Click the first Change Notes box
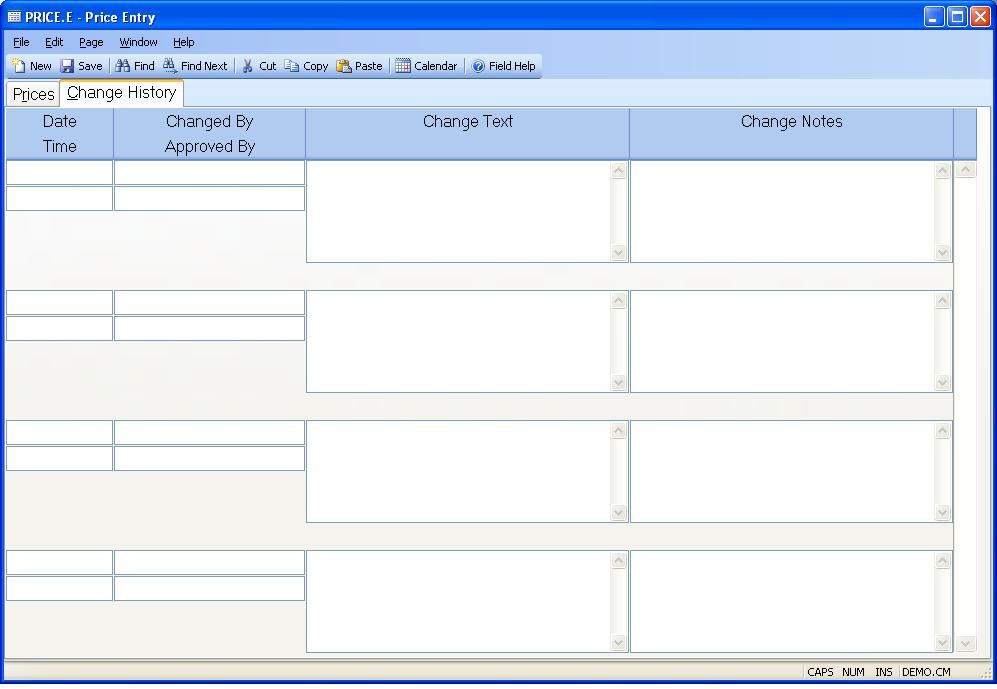Screen dimensions: 997x689 click(x=782, y=211)
